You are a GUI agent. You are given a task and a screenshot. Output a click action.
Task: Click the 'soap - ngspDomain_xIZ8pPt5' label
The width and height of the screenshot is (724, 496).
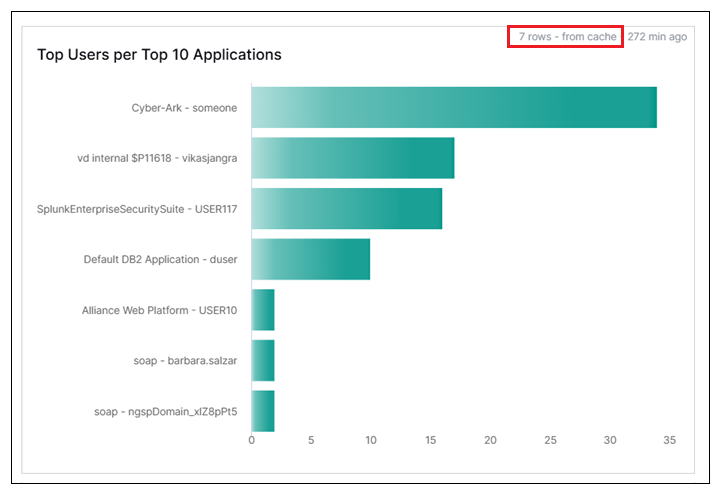click(166, 411)
